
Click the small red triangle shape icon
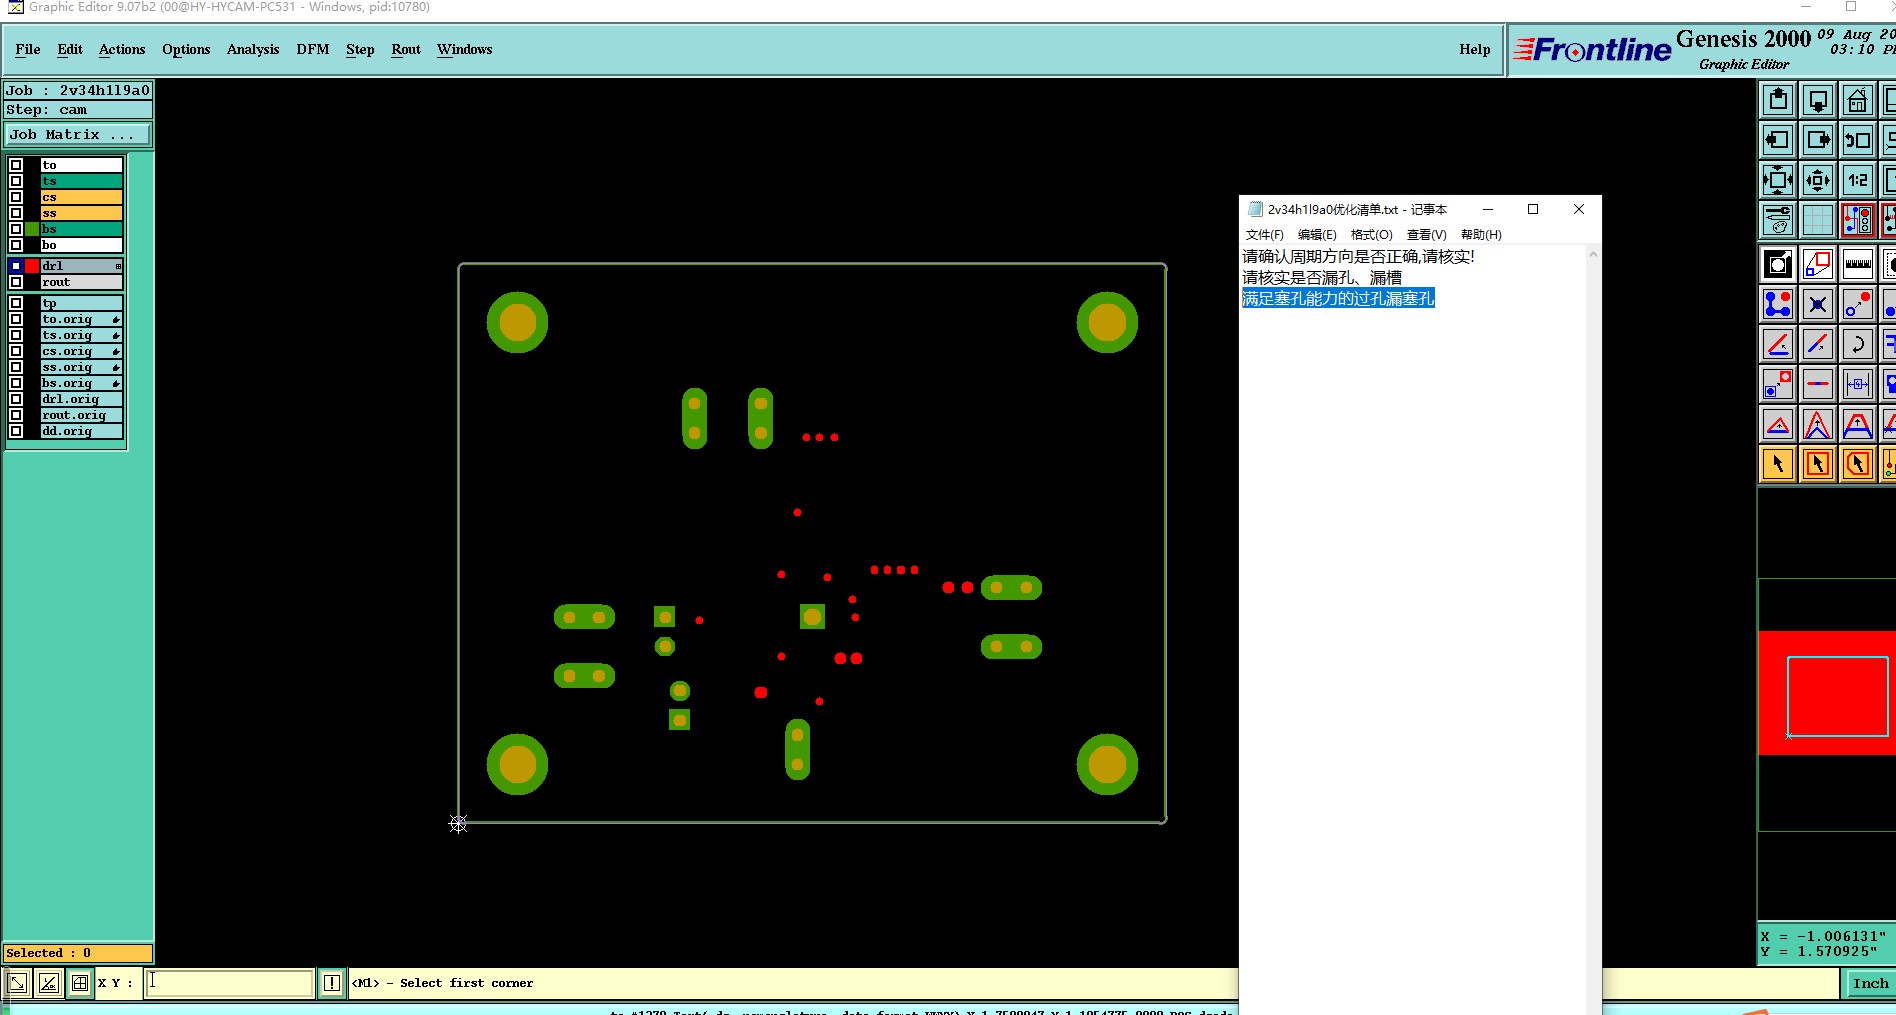coord(1778,424)
